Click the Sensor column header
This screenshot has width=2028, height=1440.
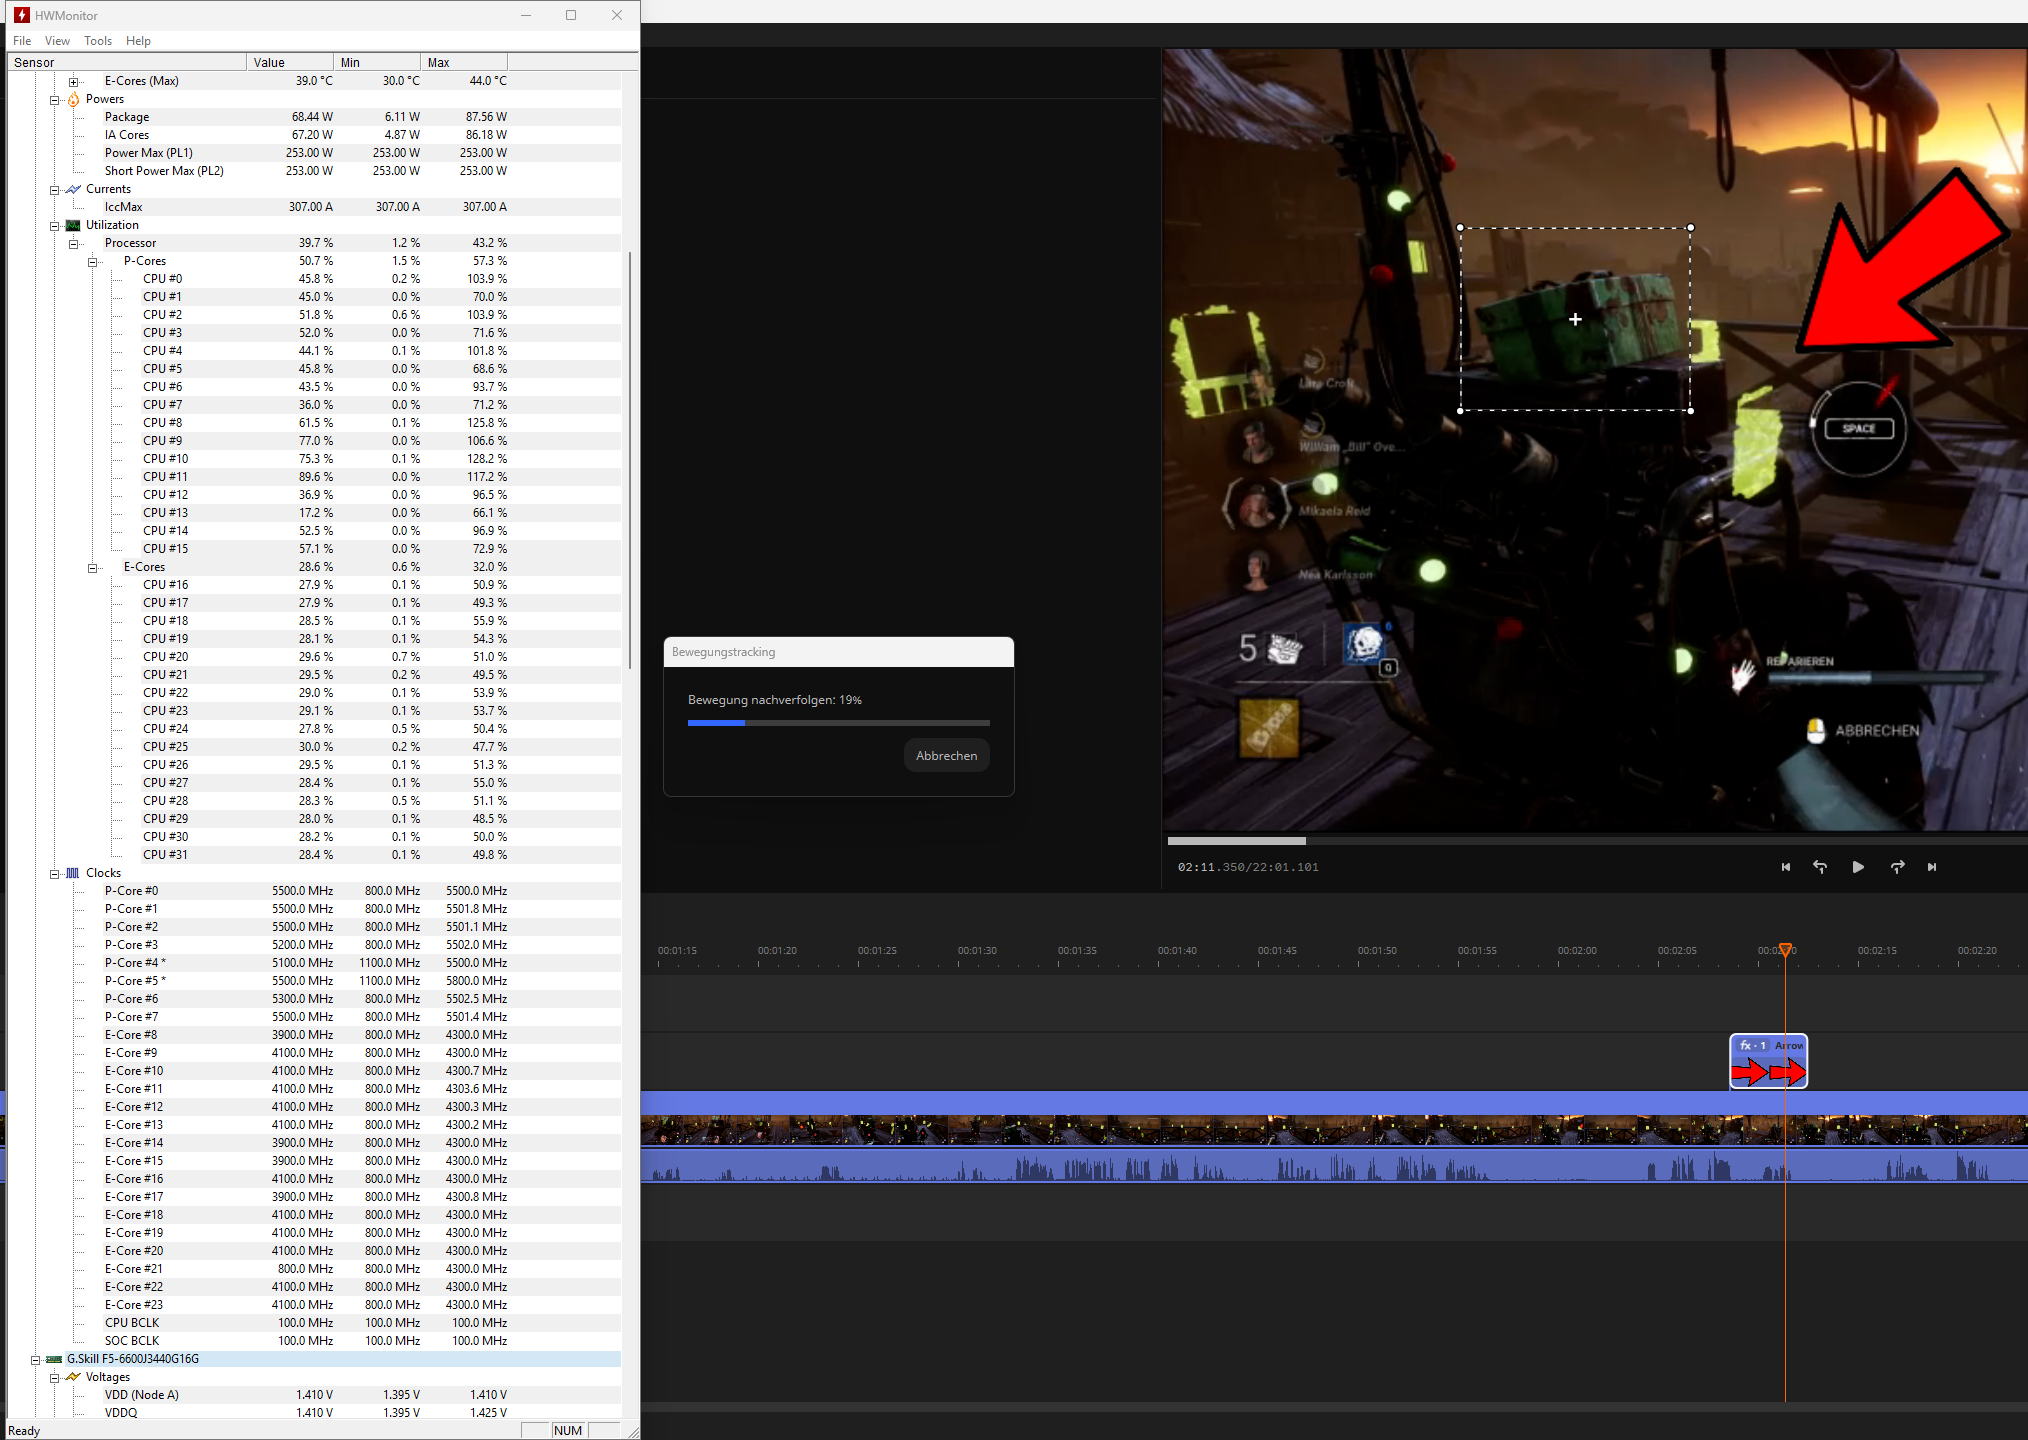point(127,62)
